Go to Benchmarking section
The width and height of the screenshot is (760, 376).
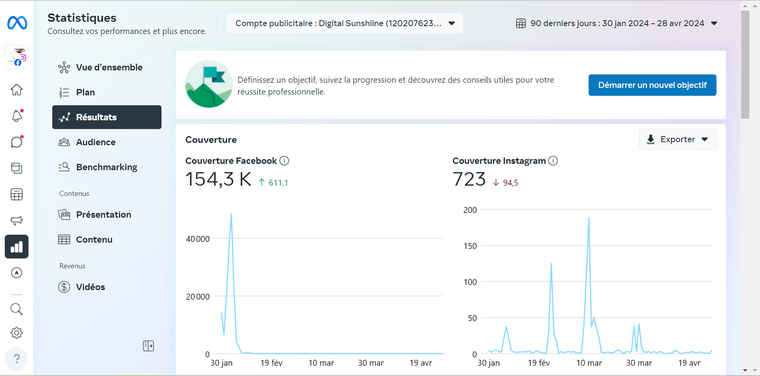tap(107, 167)
